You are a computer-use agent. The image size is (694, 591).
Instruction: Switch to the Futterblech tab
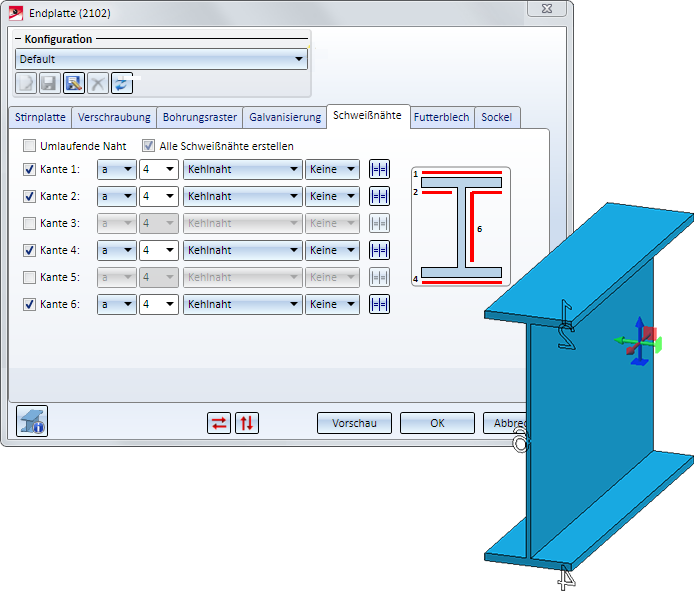click(442, 117)
